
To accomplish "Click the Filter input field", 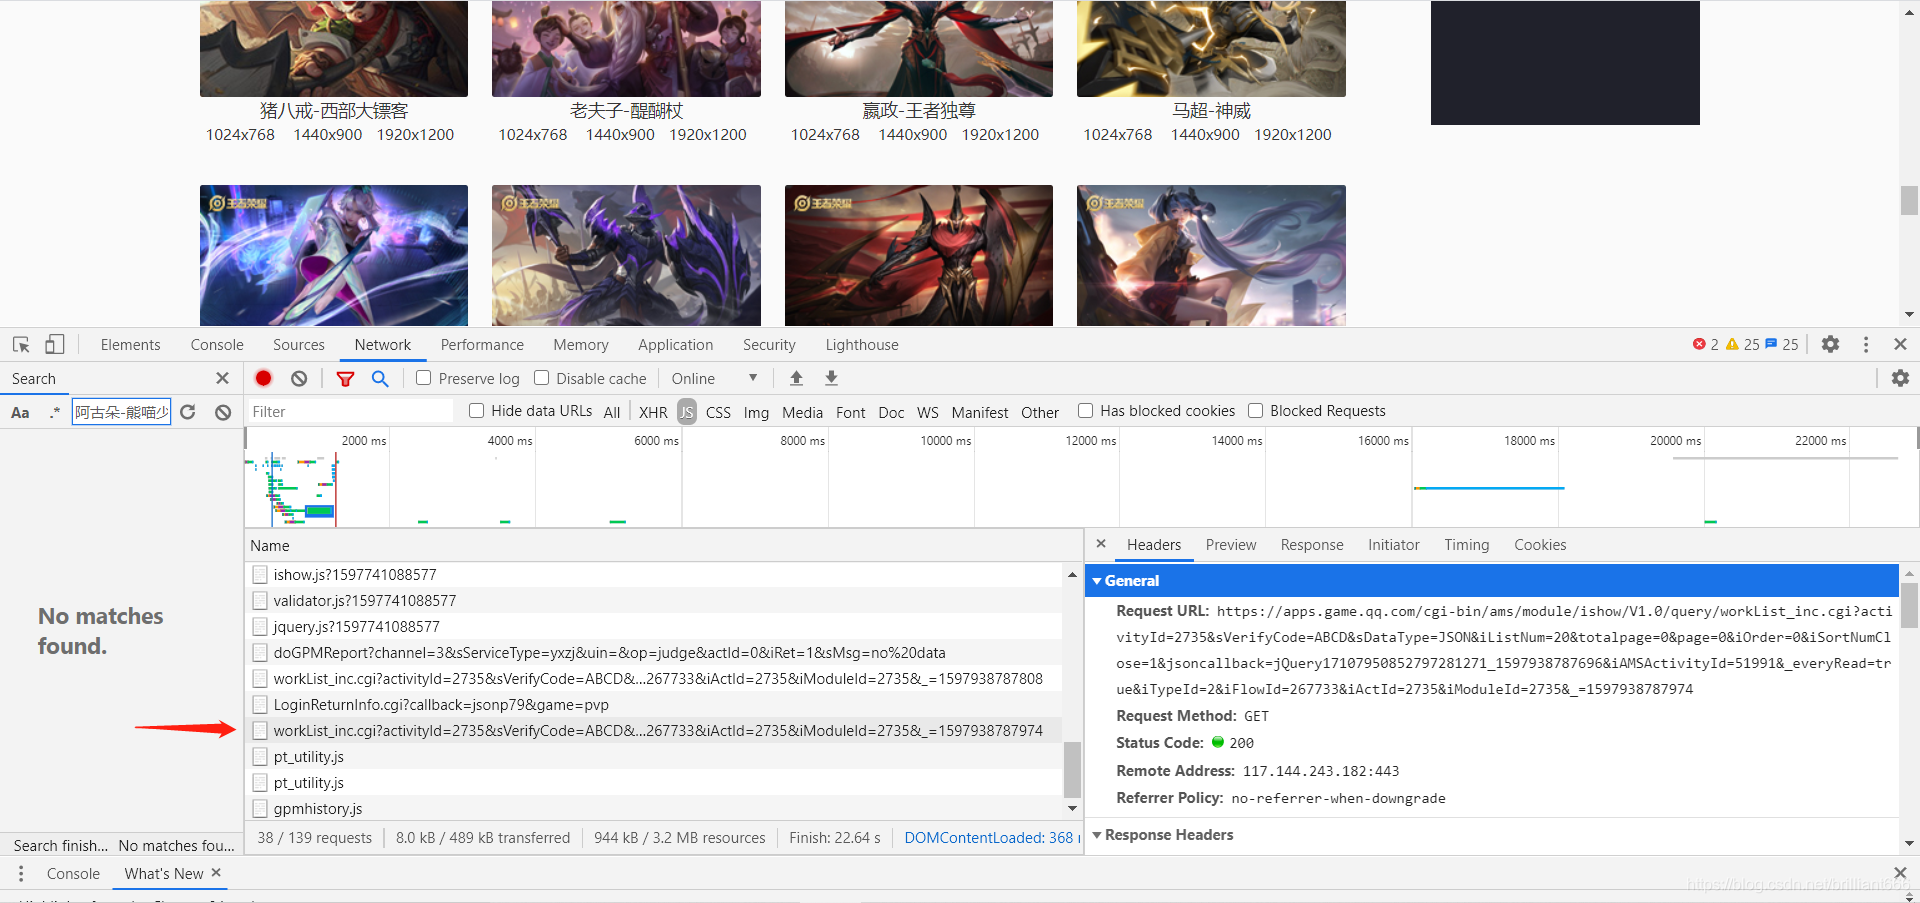I will (x=350, y=411).
